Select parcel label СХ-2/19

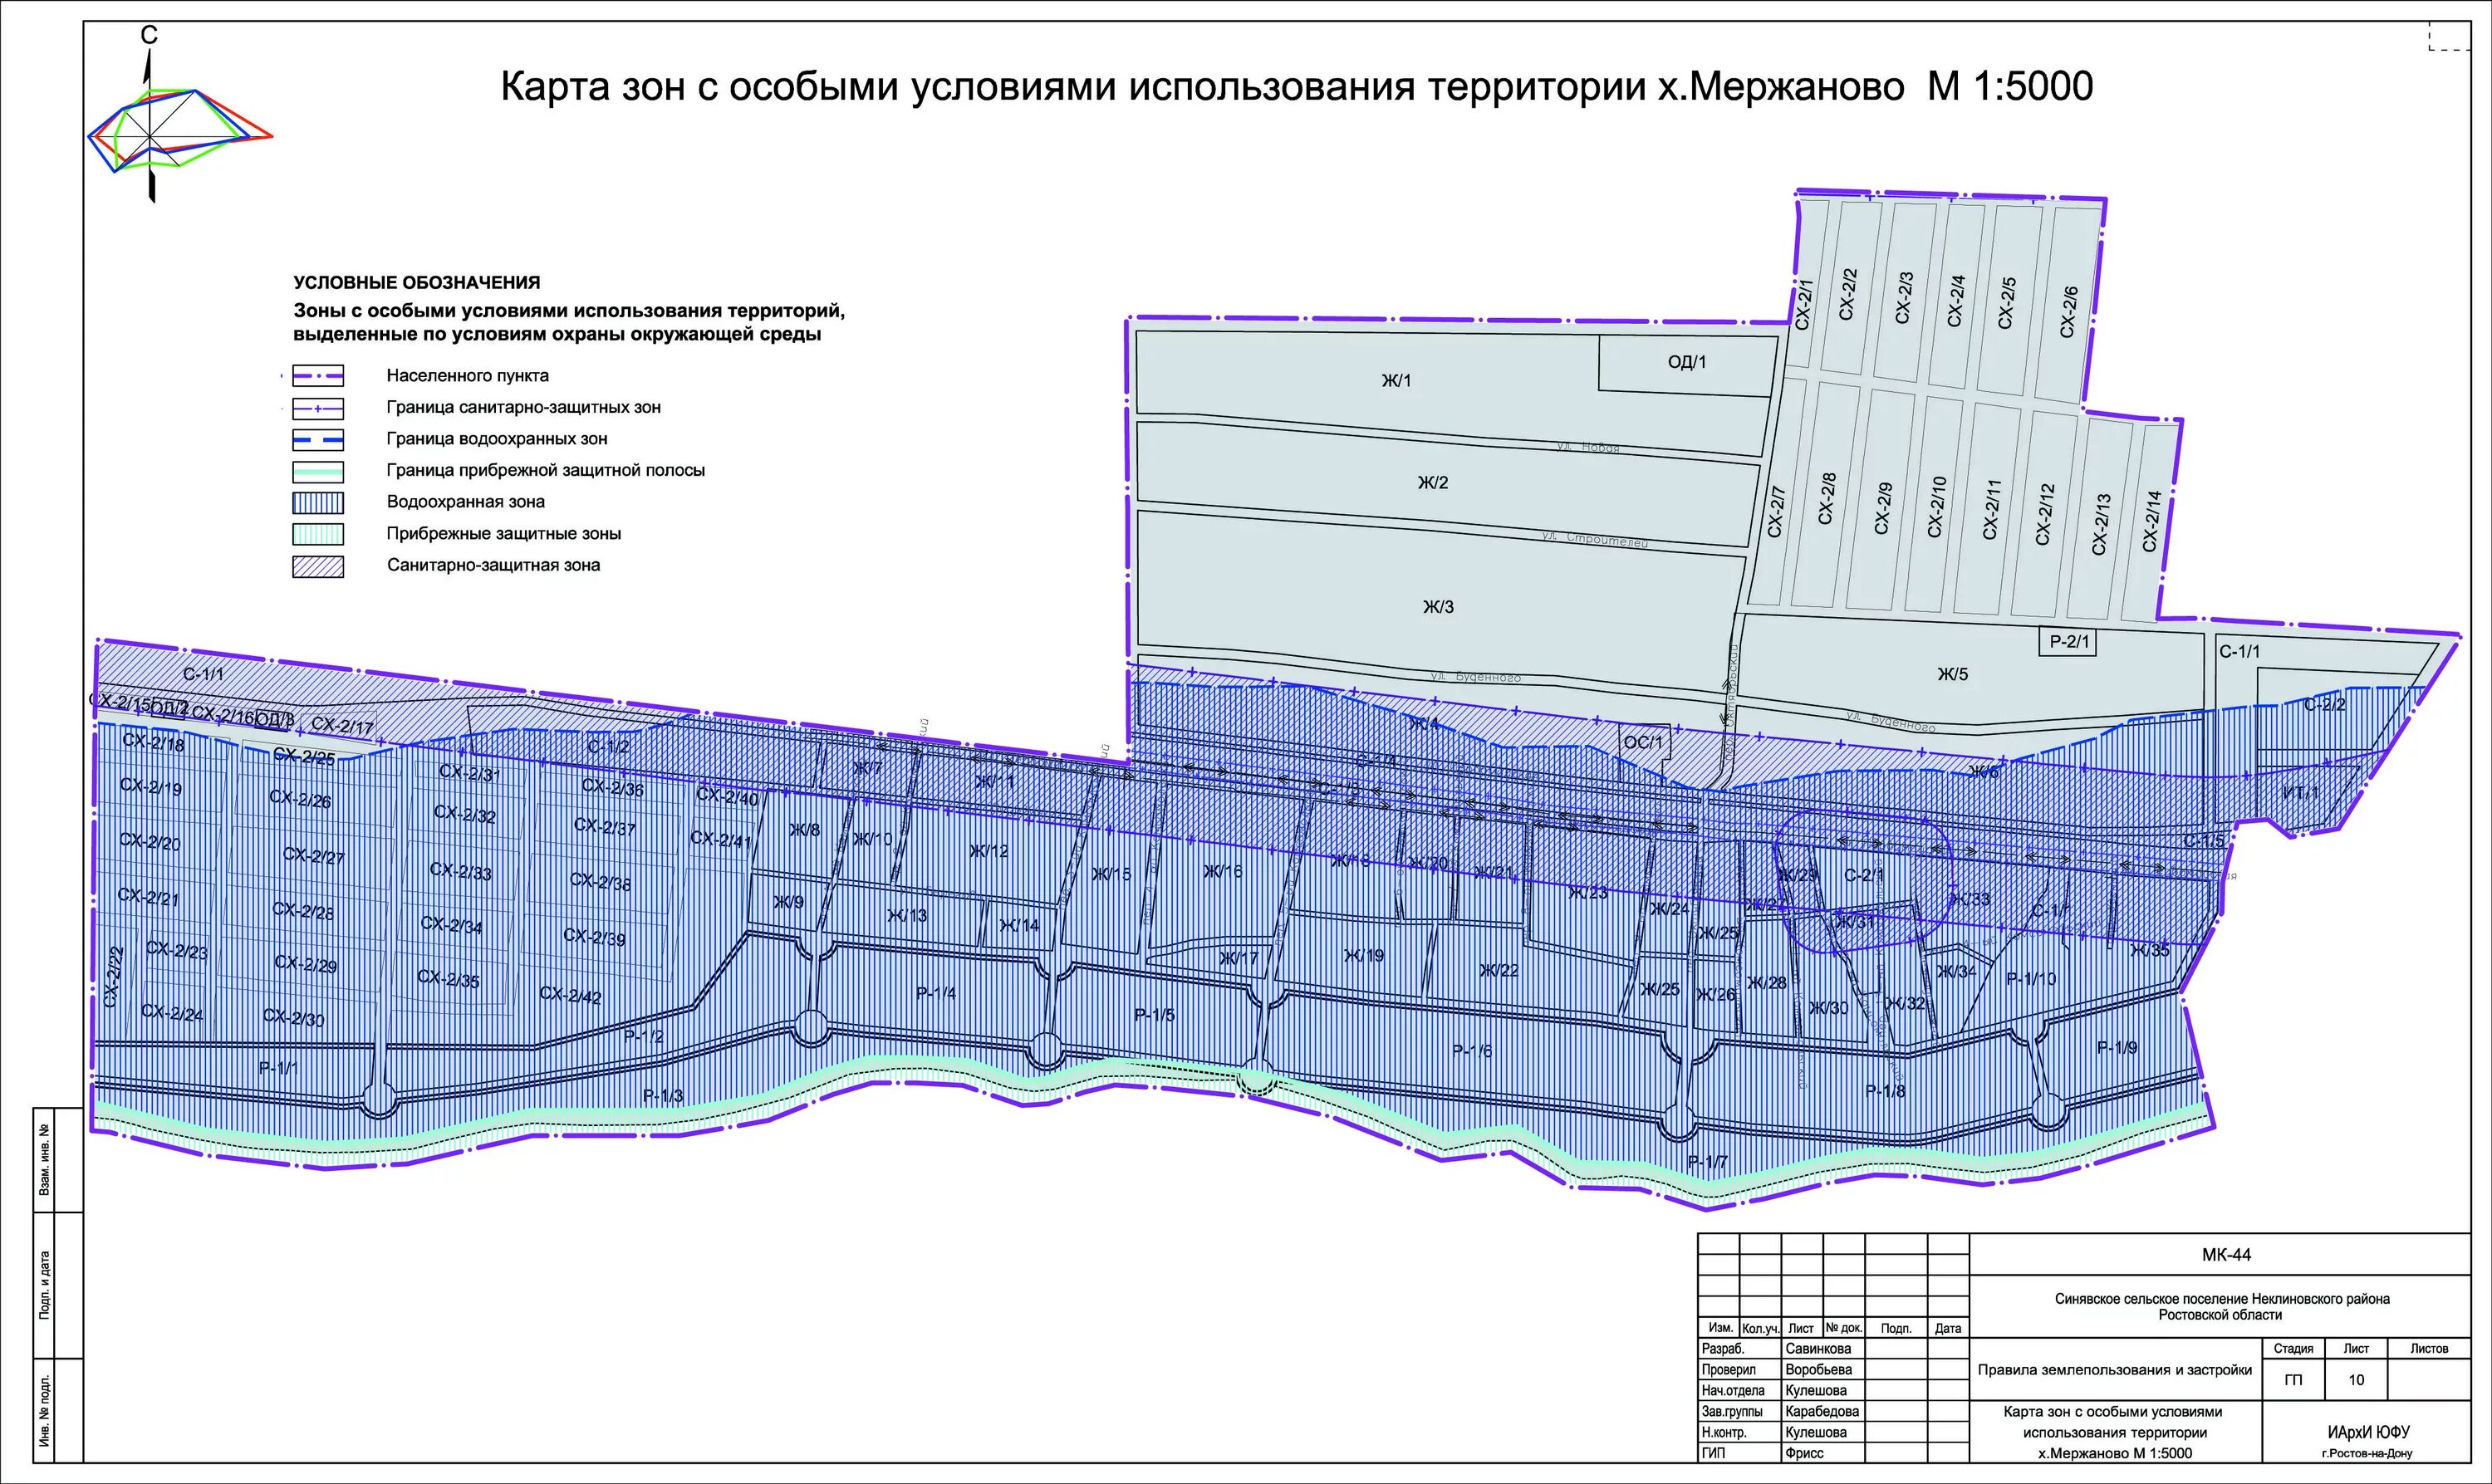(x=151, y=787)
